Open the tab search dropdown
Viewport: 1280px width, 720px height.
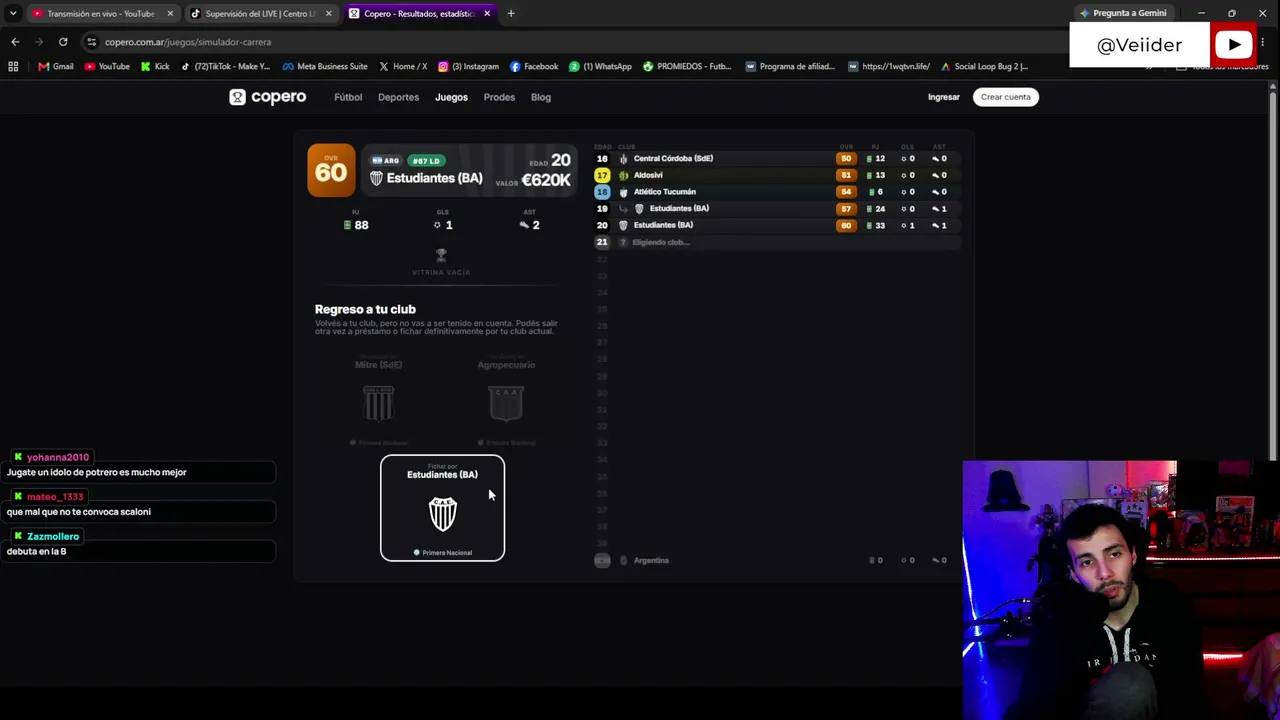pyautogui.click(x=13, y=13)
